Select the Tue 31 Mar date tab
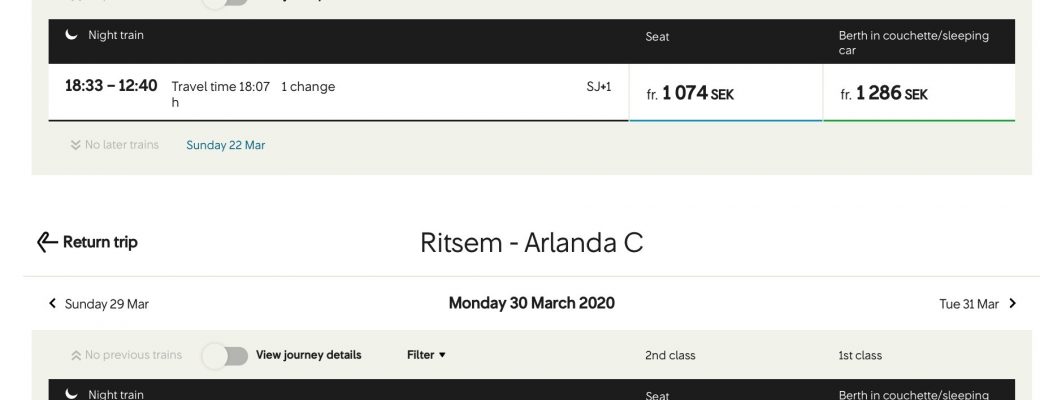This screenshot has height=400, width=1040. tap(968, 304)
